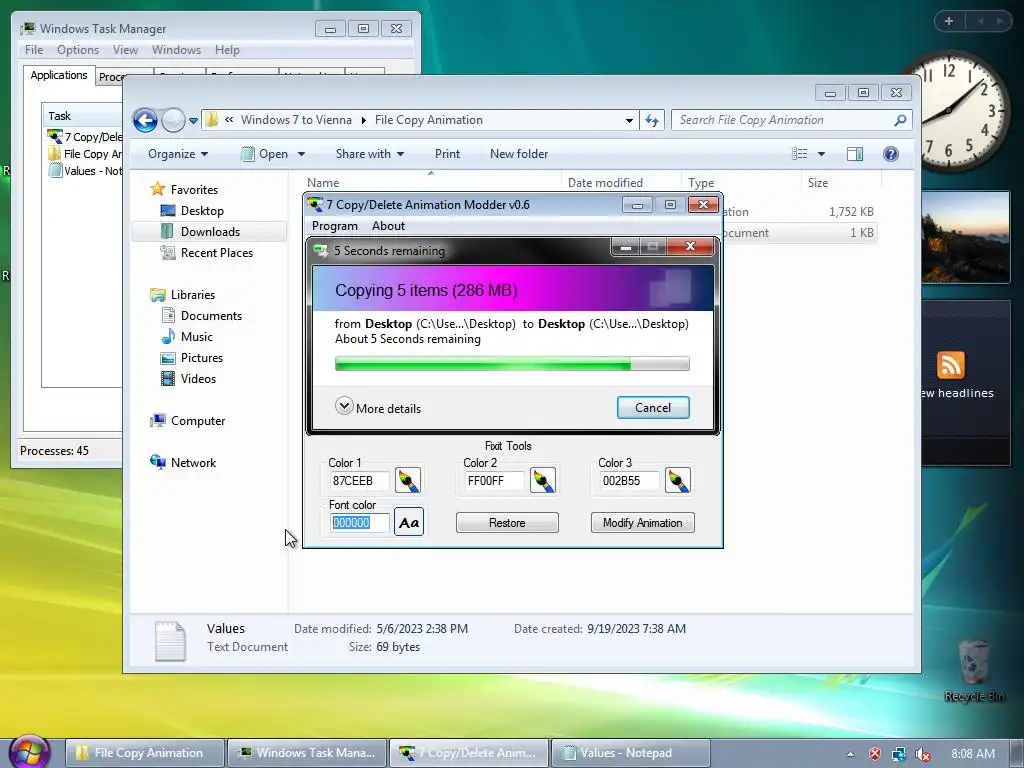Click the Font color Aa button

coord(409,522)
